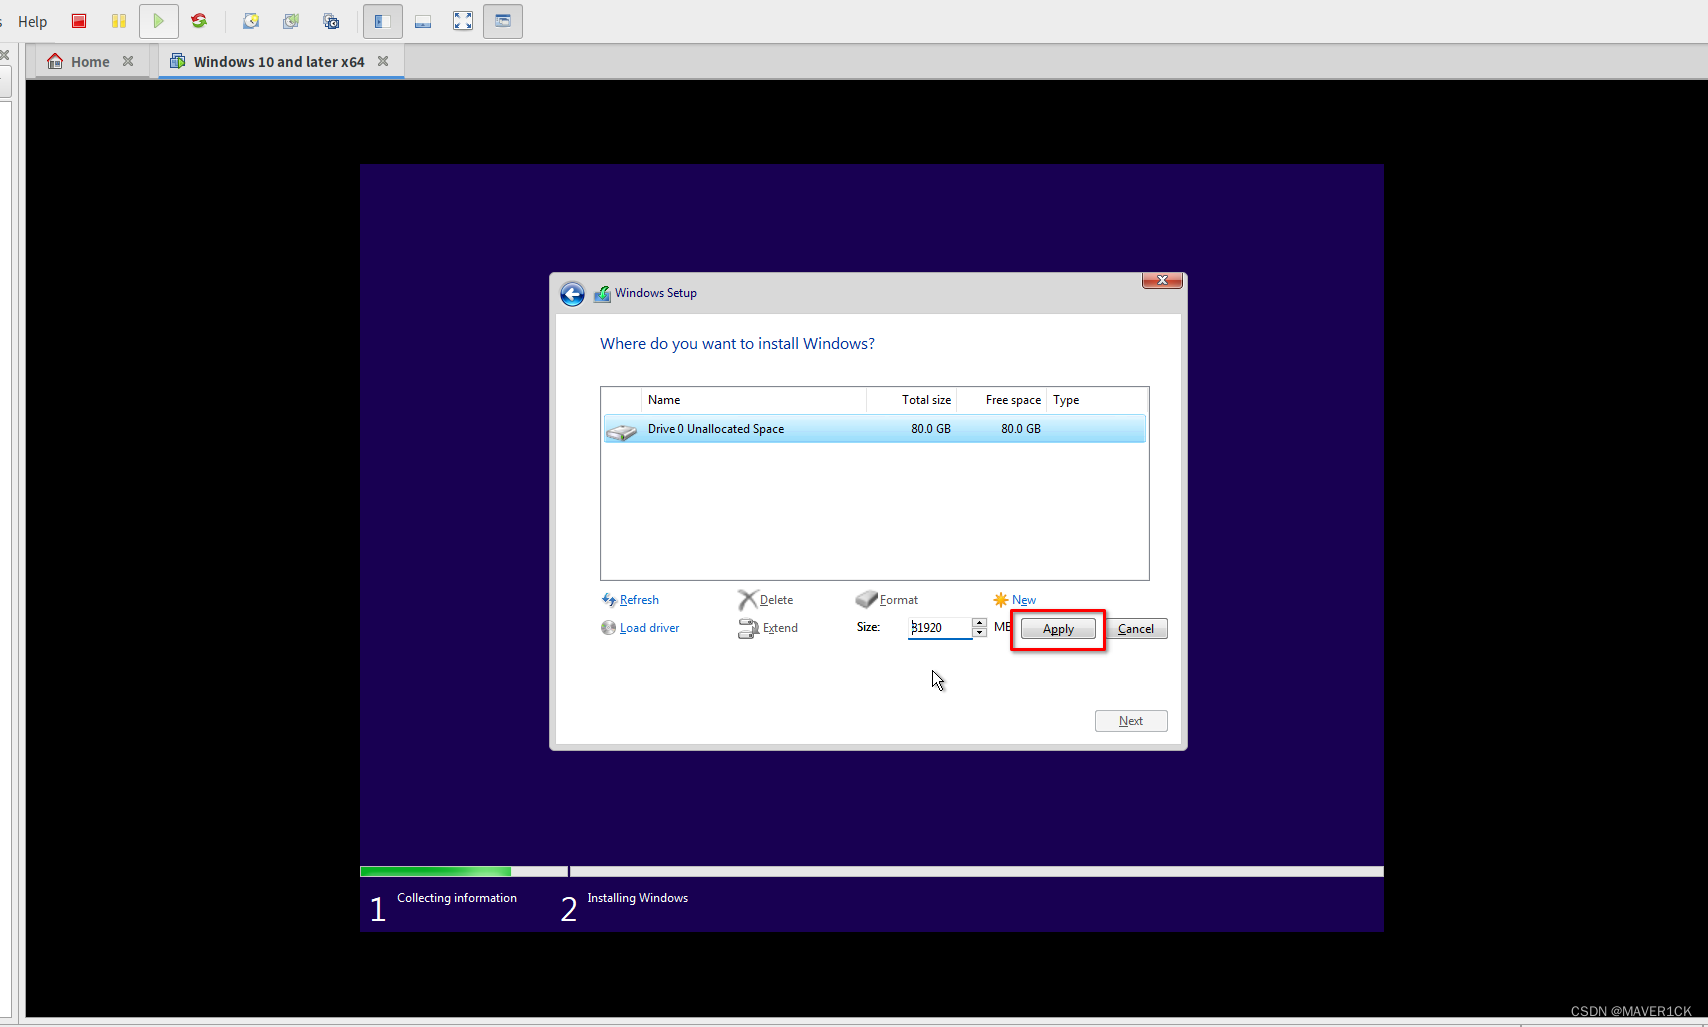Click the Extend option
The height and width of the screenshot is (1027, 1708).
[x=780, y=628]
